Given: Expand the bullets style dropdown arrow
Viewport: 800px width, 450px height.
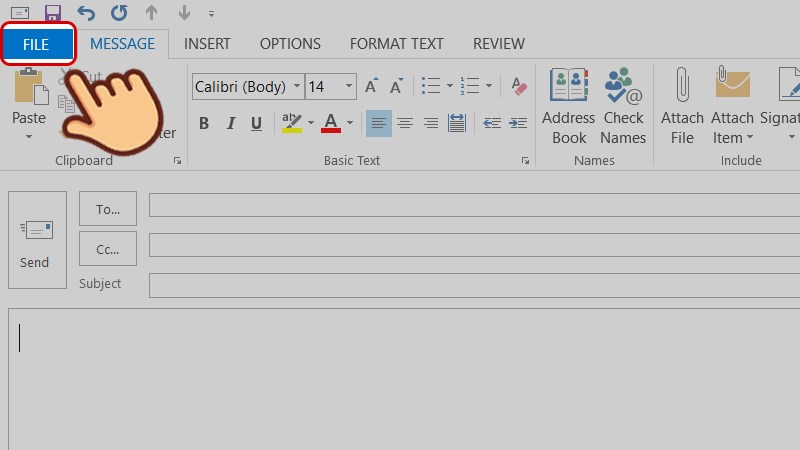Looking at the screenshot, I should pyautogui.click(x=449, y=86).
